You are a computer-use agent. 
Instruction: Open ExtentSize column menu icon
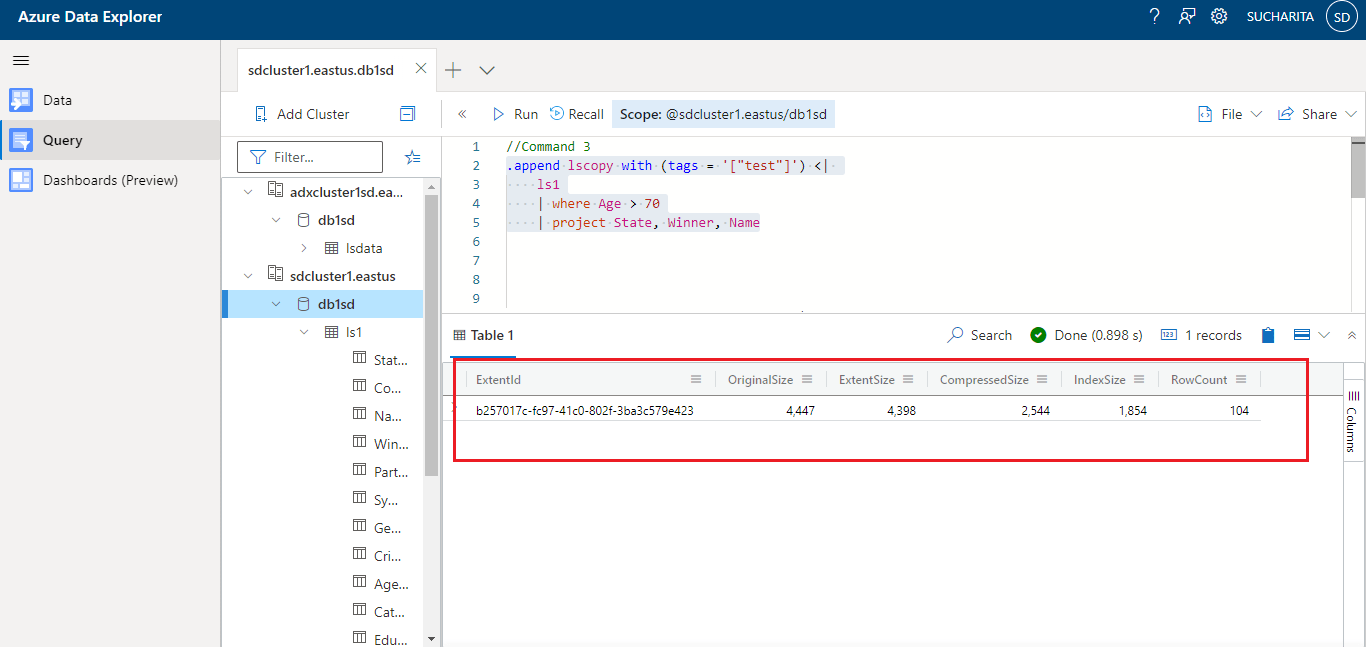click(x=908, y=379)
